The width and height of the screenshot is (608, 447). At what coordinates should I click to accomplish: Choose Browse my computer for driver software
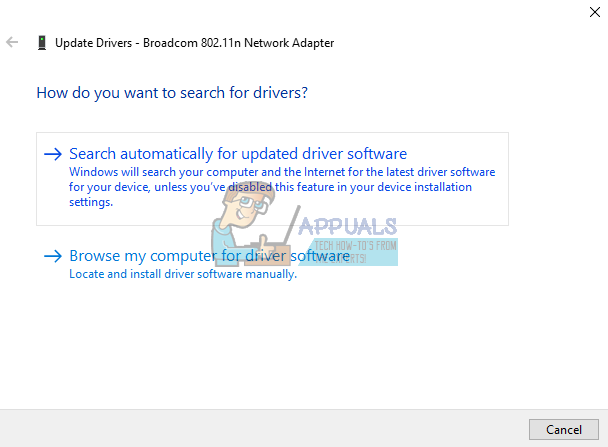point(209,256)
